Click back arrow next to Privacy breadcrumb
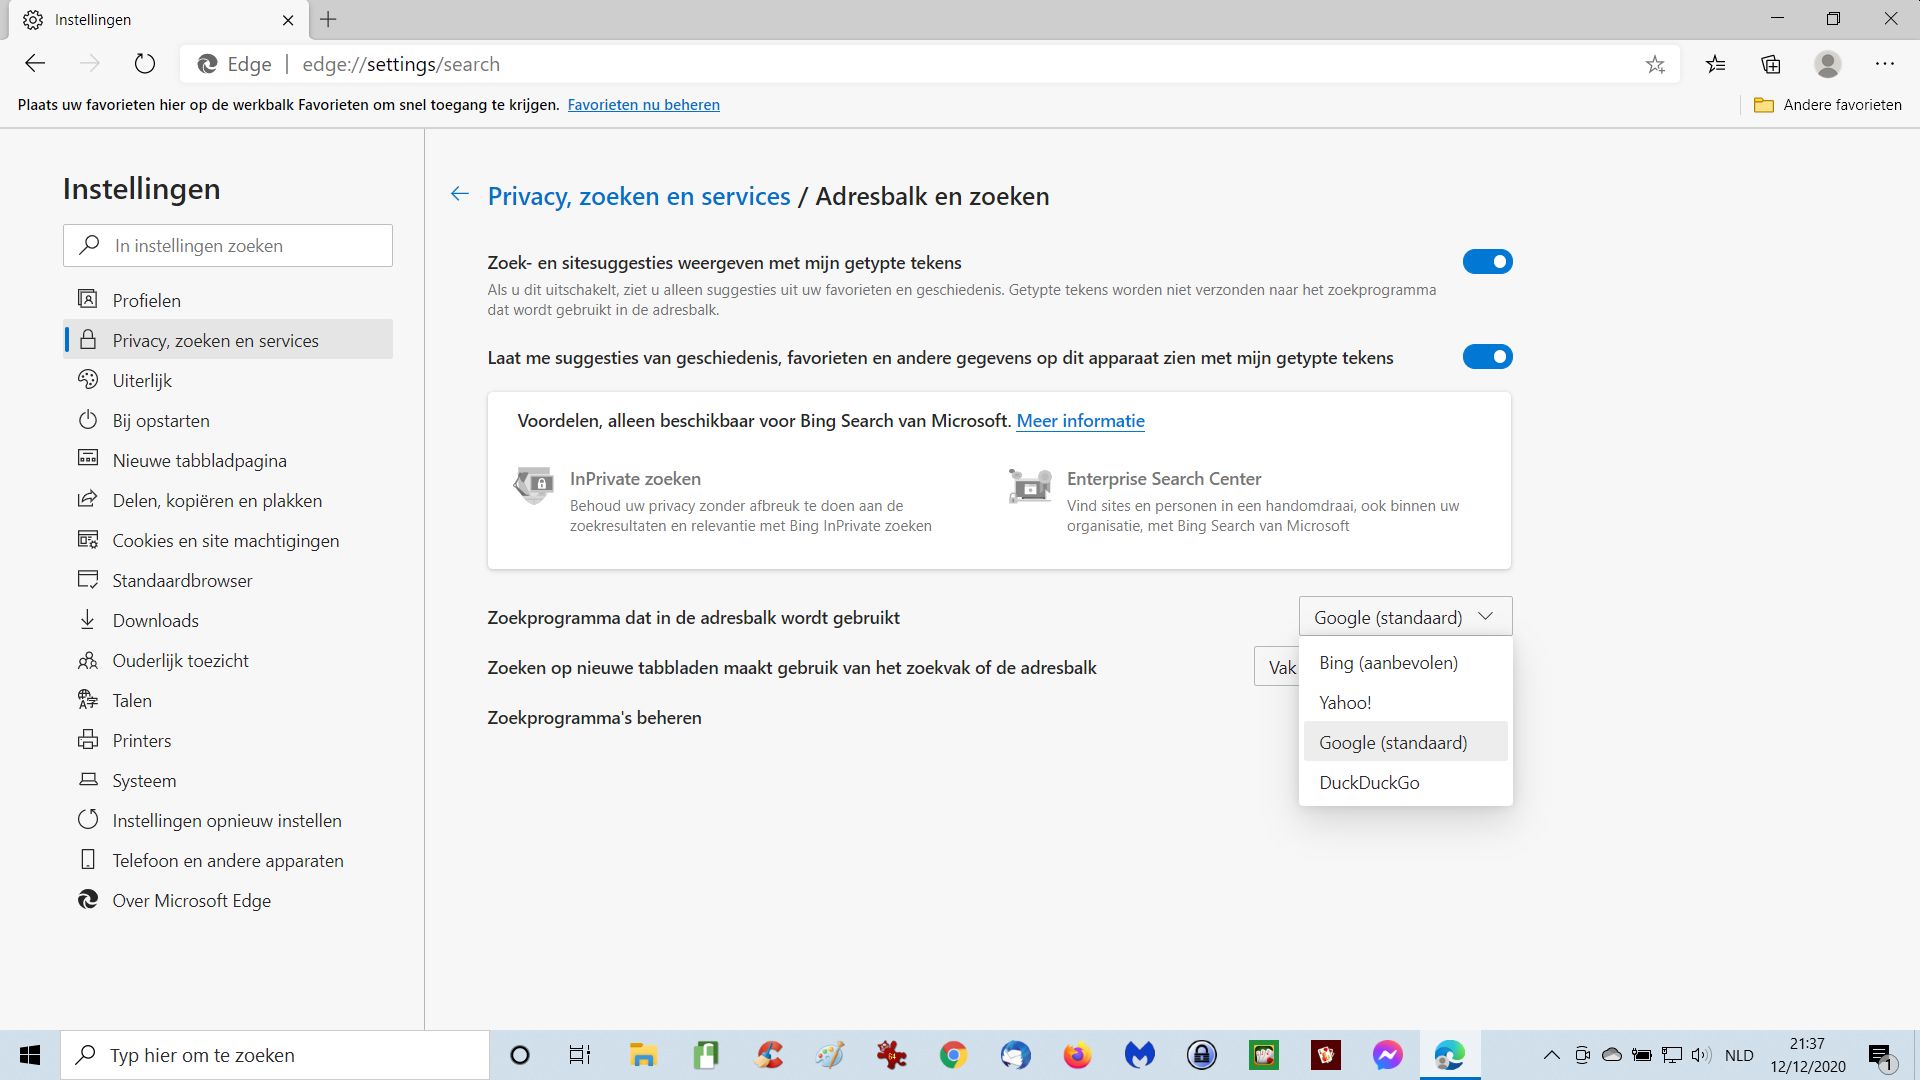The image size is (1920, 1080). 459,195
